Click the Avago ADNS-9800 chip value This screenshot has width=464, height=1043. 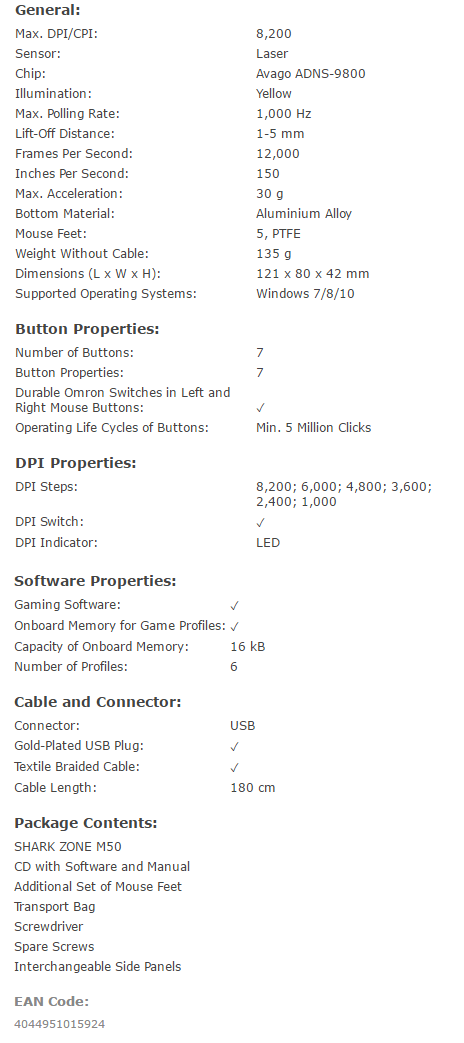[310, 74]
